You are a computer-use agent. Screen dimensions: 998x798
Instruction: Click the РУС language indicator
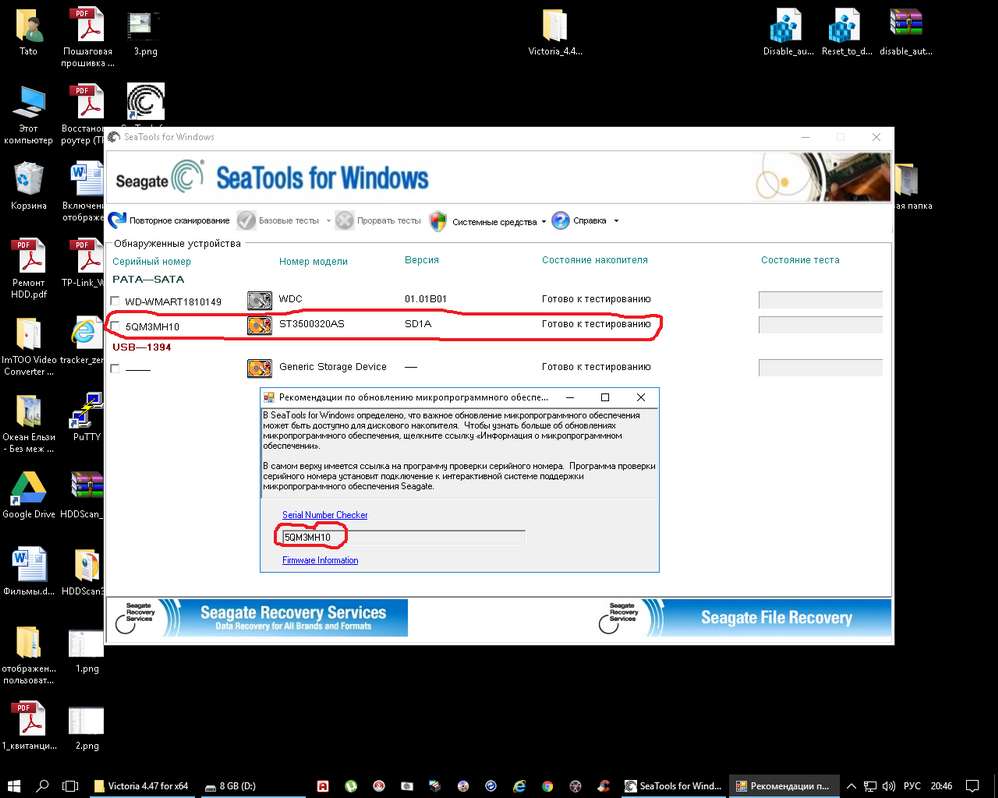[x=912, y=786]
